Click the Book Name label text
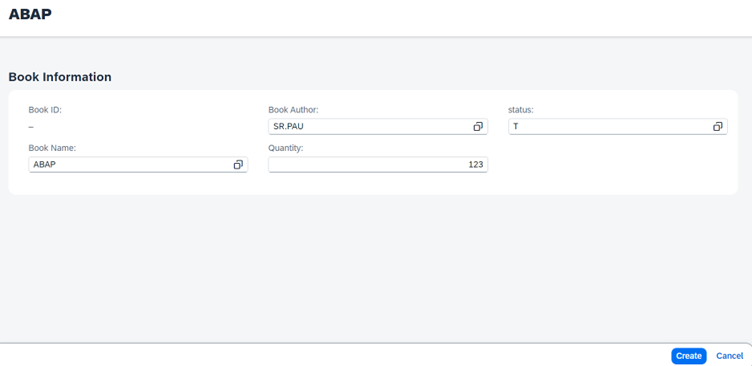 (52, 148)
